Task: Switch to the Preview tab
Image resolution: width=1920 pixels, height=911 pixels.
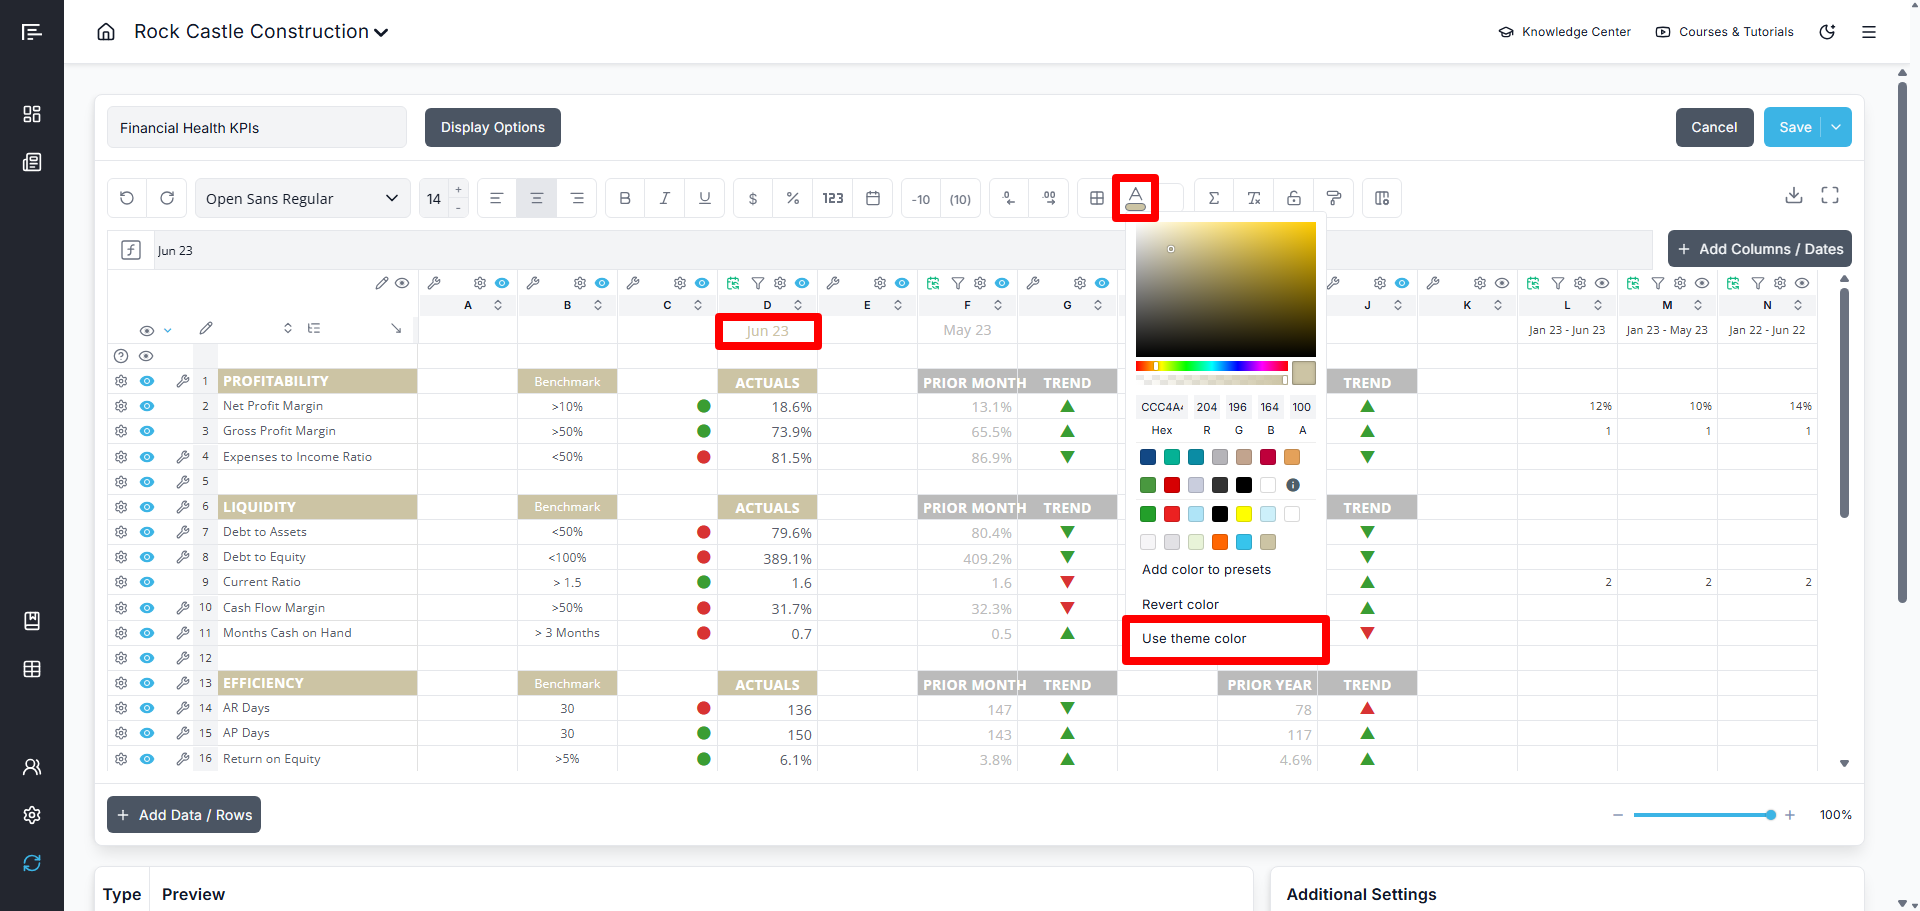Action: coord(193,894)
